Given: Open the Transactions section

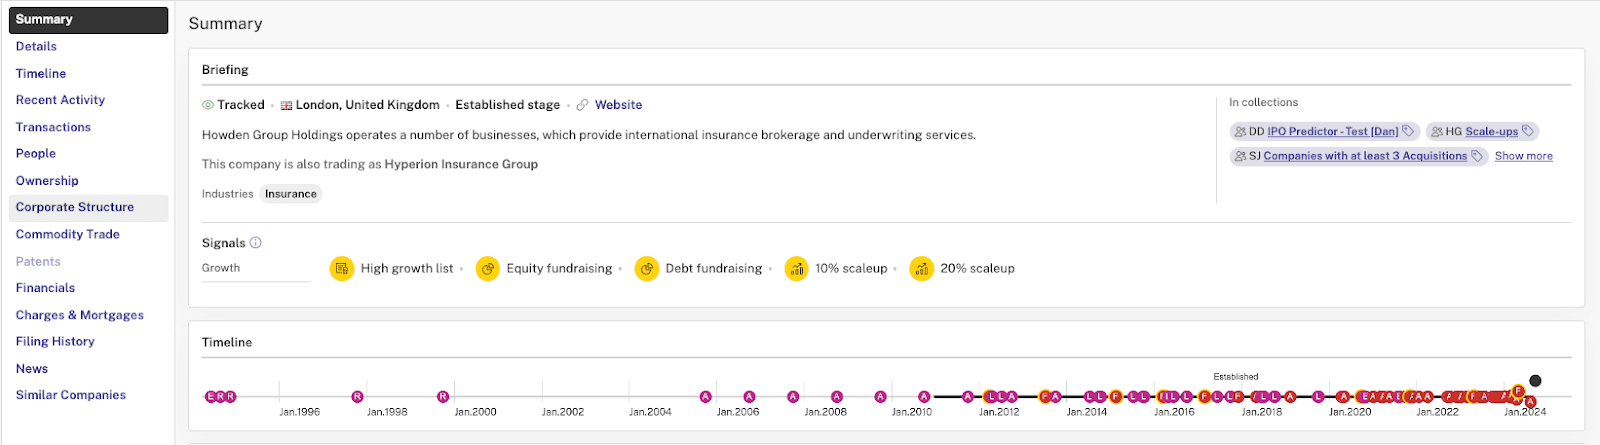Looking at the screenshot, I should pyautogui.click(x=53, y=127).
